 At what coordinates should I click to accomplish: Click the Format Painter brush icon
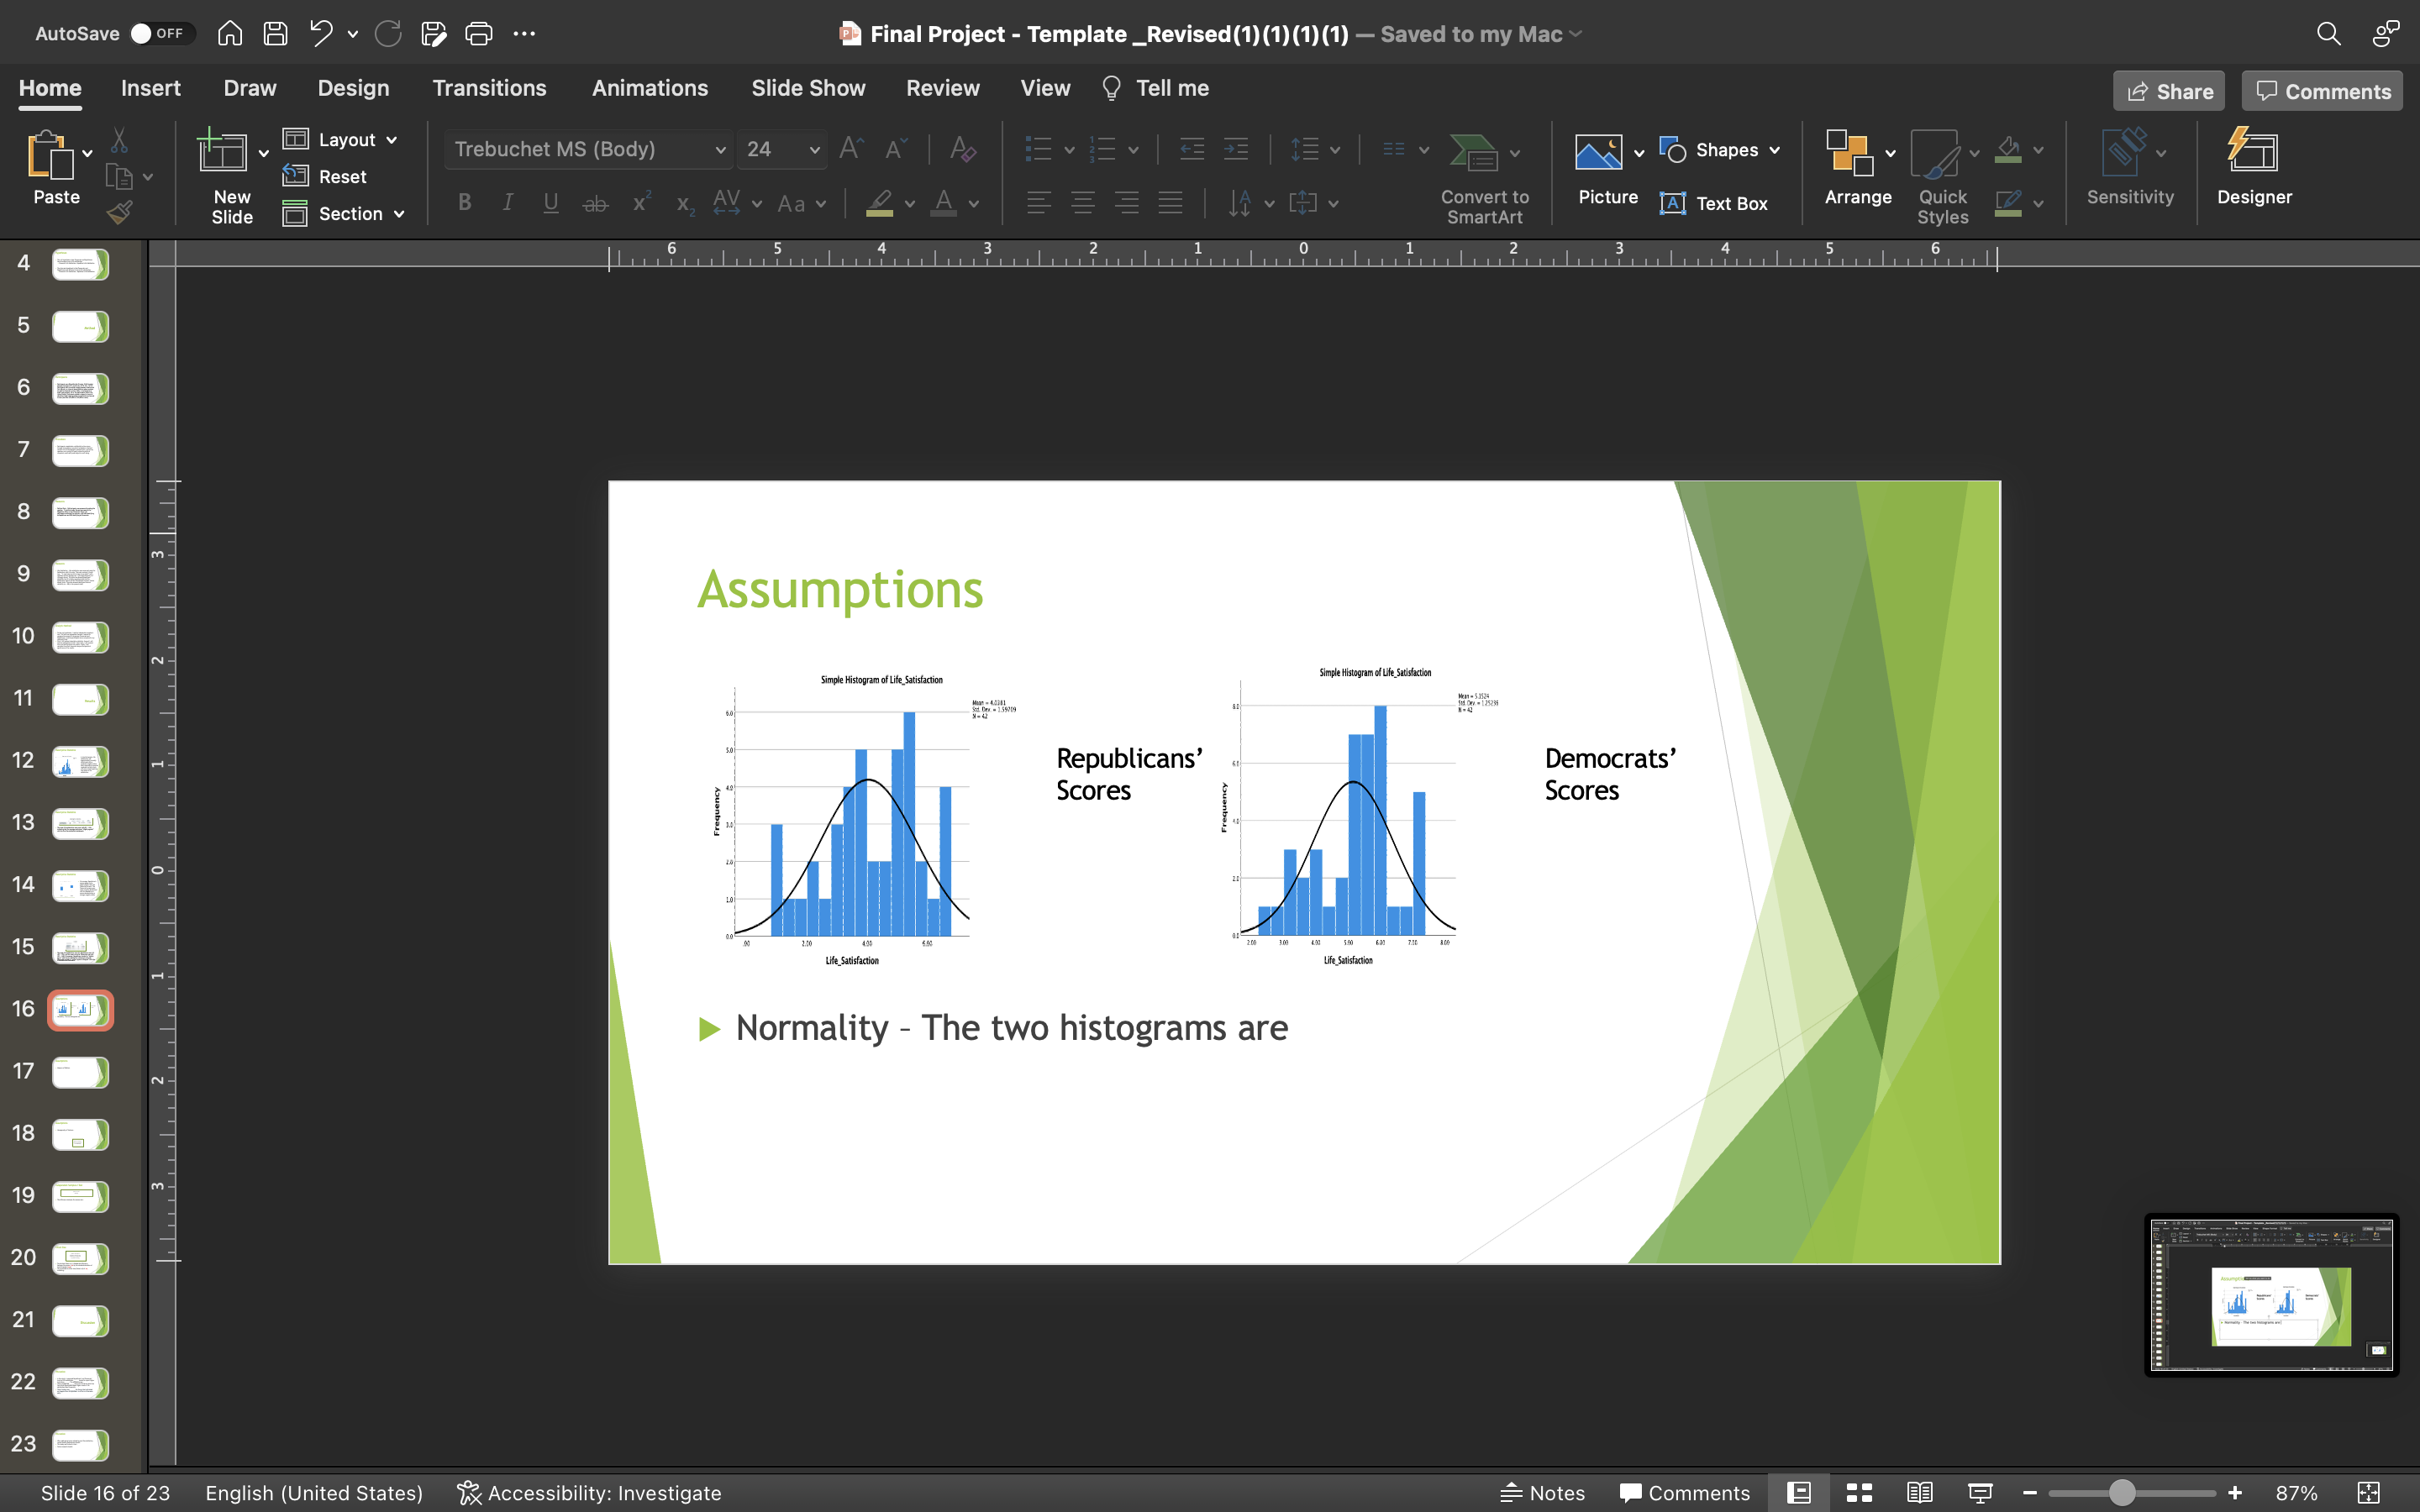point(120,212)
